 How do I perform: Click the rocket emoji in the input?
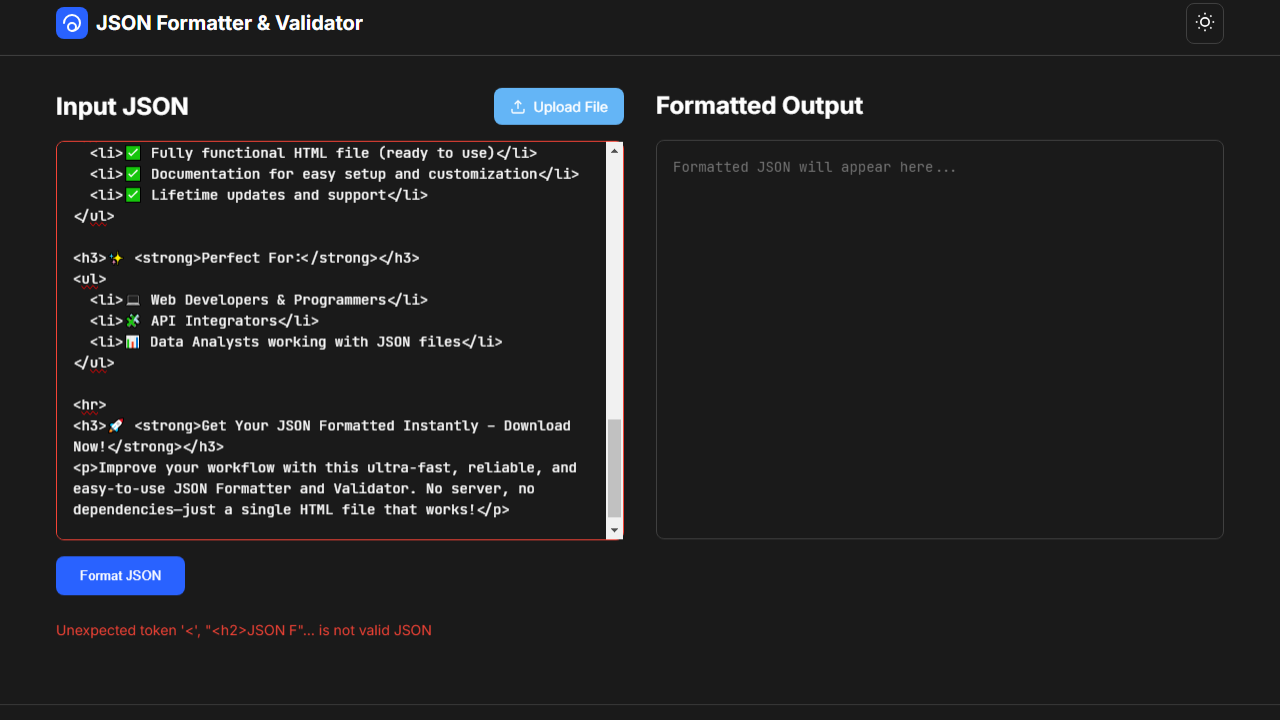coord(117,426)
